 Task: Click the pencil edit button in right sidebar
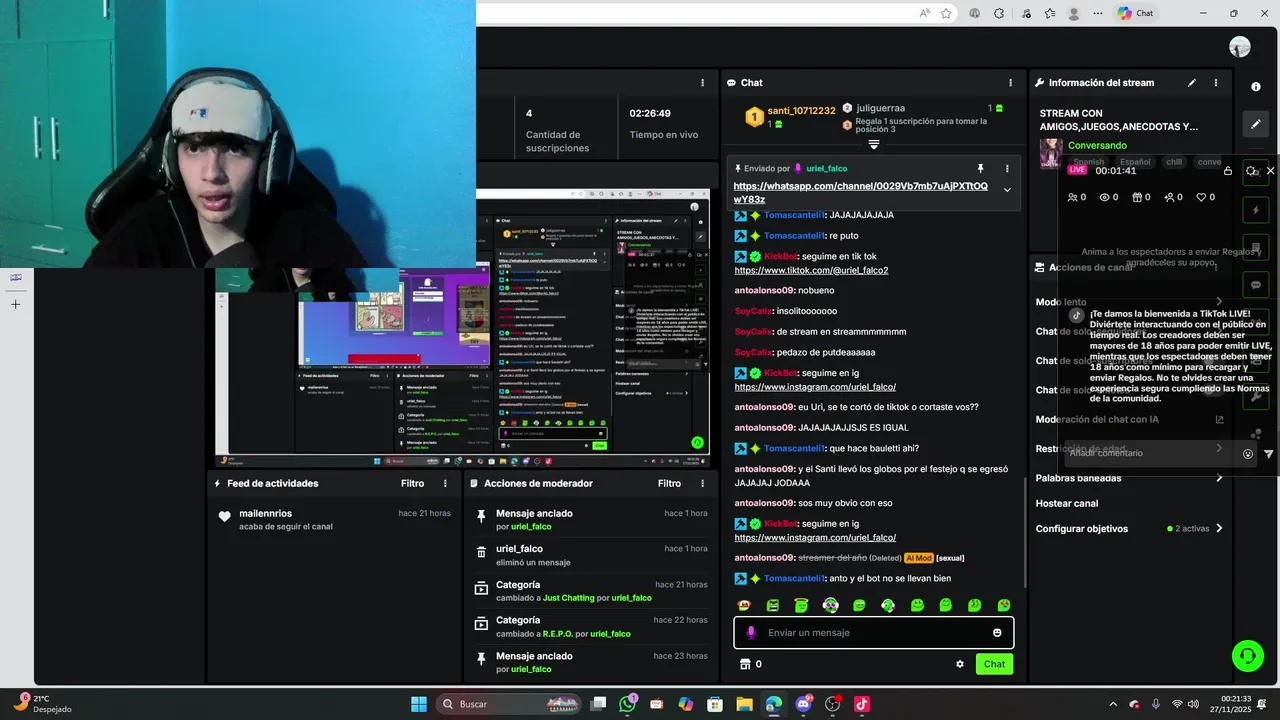[x=1257, y=124]
